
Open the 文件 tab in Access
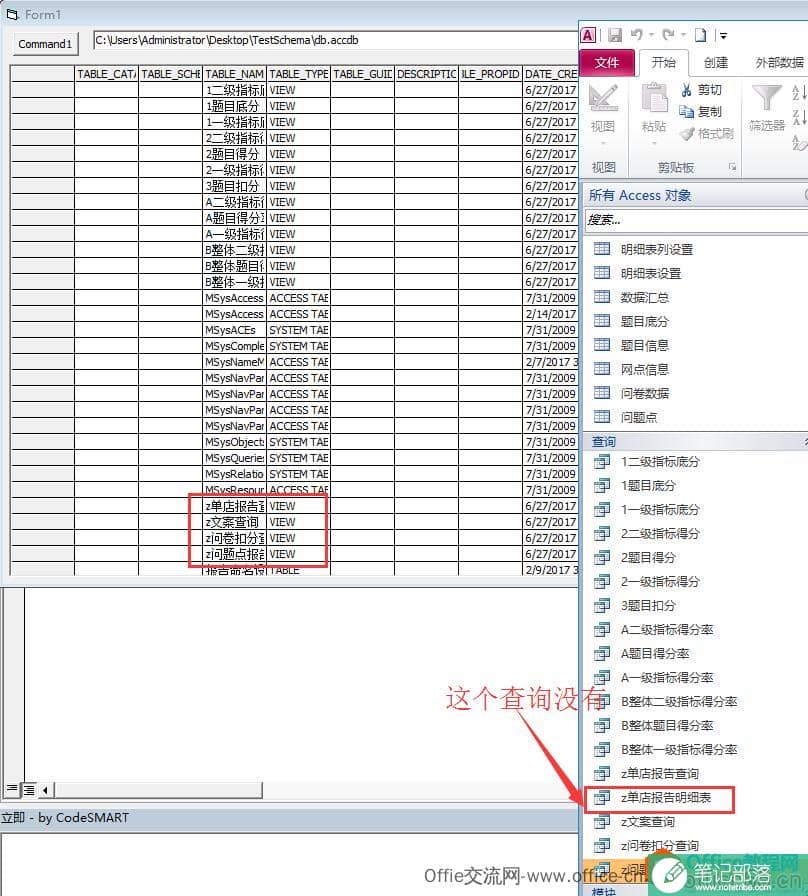tap(607, 62)
